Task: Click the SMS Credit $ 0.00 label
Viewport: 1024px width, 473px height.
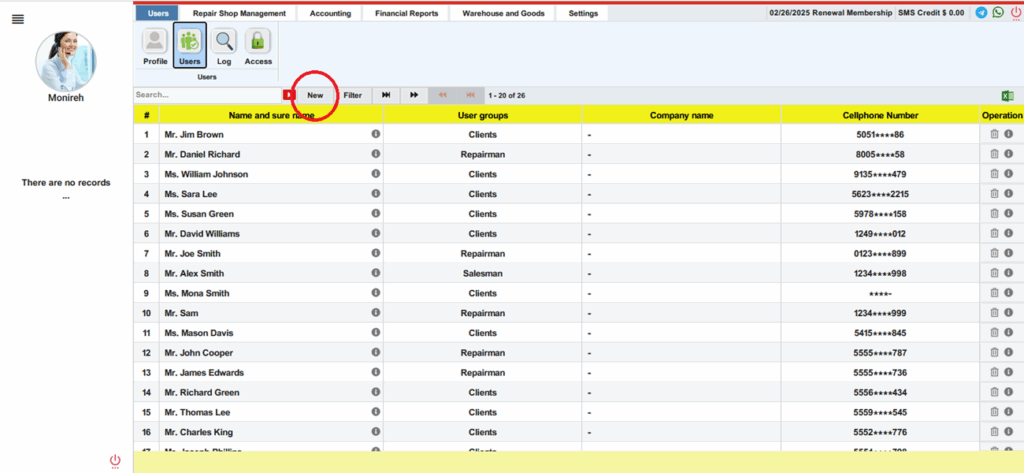Action: point(931,12)
